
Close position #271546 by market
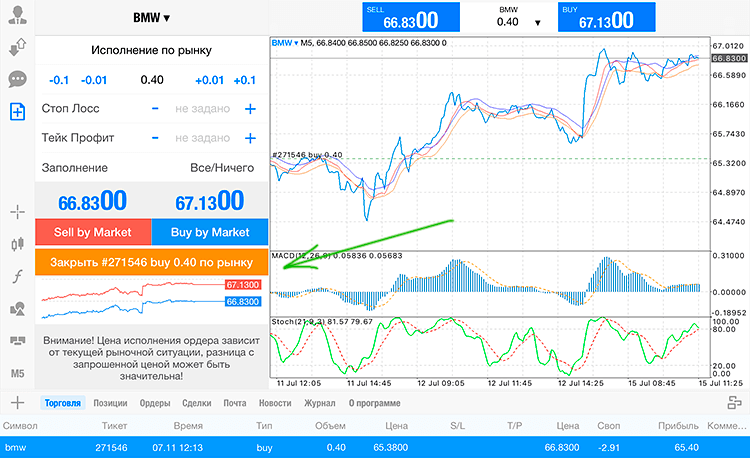pyautogui.click(x=151, y=262)
